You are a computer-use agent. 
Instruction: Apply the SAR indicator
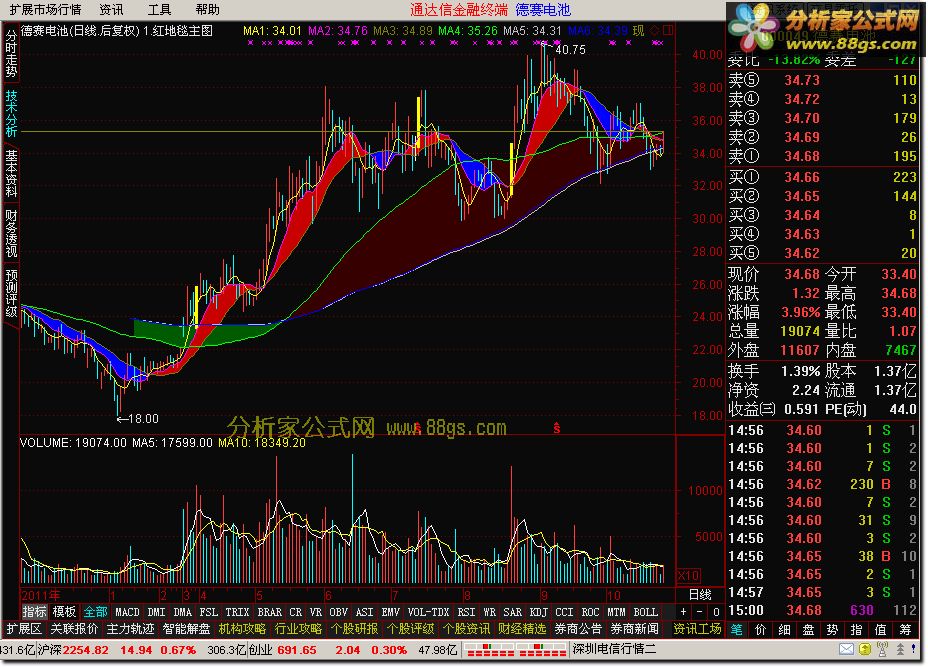click(513, 612)
